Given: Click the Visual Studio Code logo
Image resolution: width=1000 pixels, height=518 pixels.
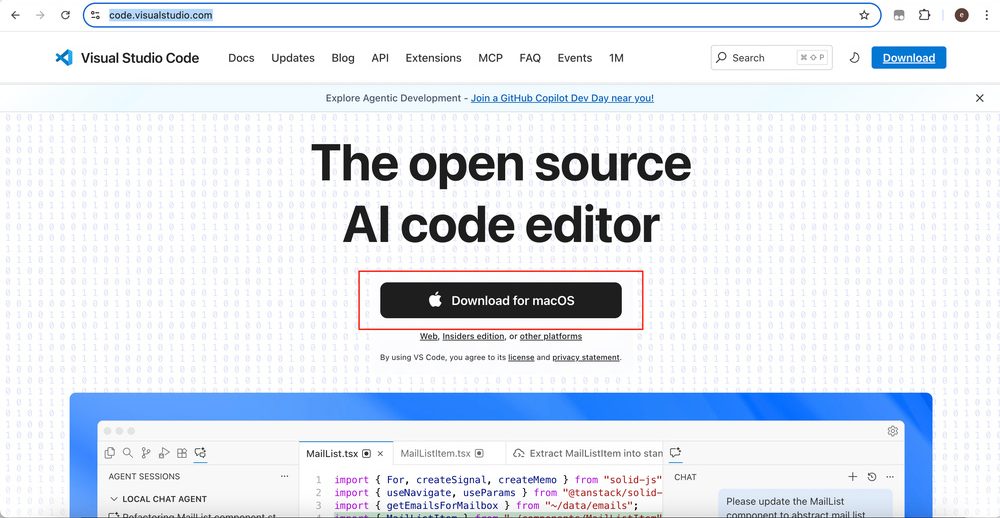Looking at the screenshot, I should point(126,58).
